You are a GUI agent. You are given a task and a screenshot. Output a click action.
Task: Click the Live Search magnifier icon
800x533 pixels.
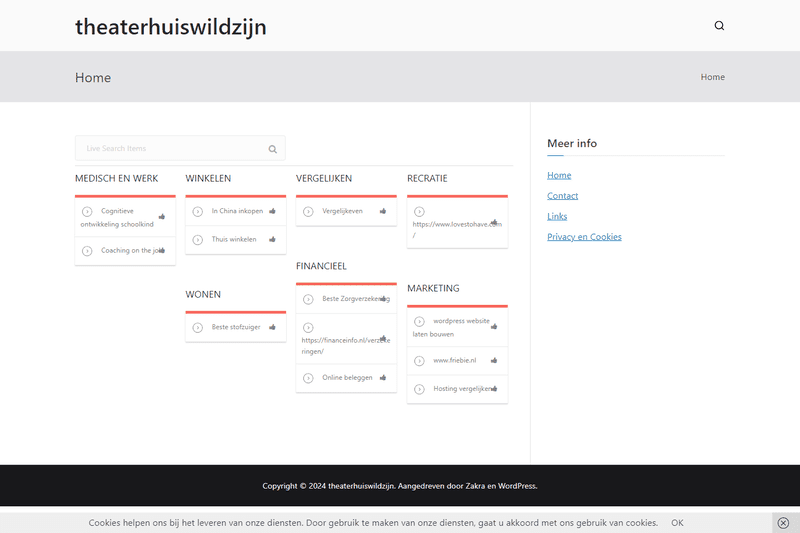(x=272, y=149)
